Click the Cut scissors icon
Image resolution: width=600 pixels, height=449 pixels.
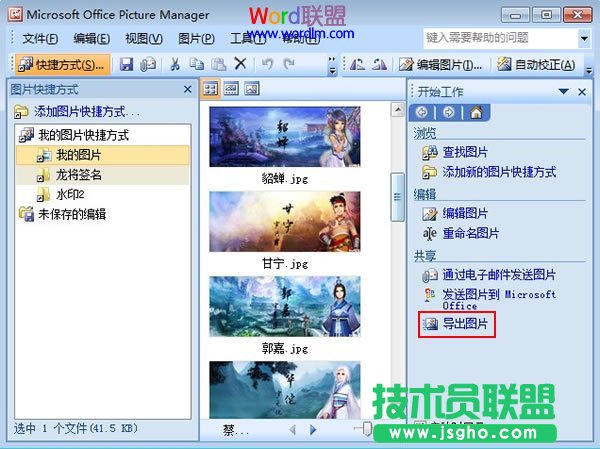point(174,64)
